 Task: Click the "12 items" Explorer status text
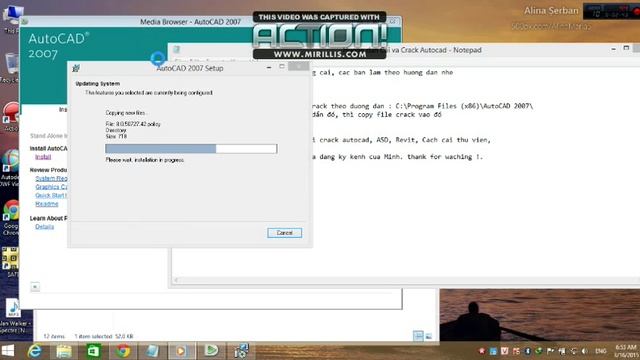point(54,336)
